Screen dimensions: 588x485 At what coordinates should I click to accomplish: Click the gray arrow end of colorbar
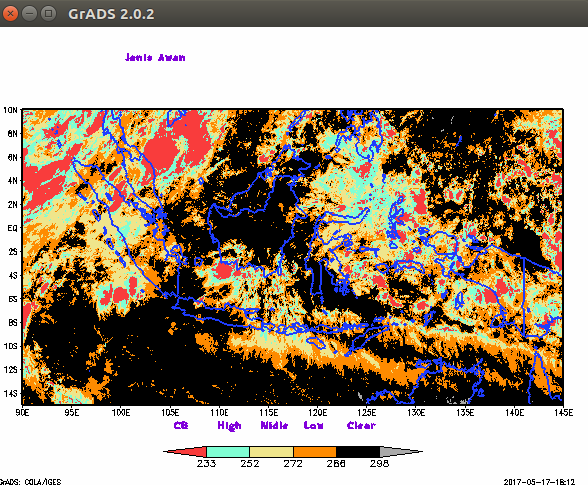pos(401,452)
